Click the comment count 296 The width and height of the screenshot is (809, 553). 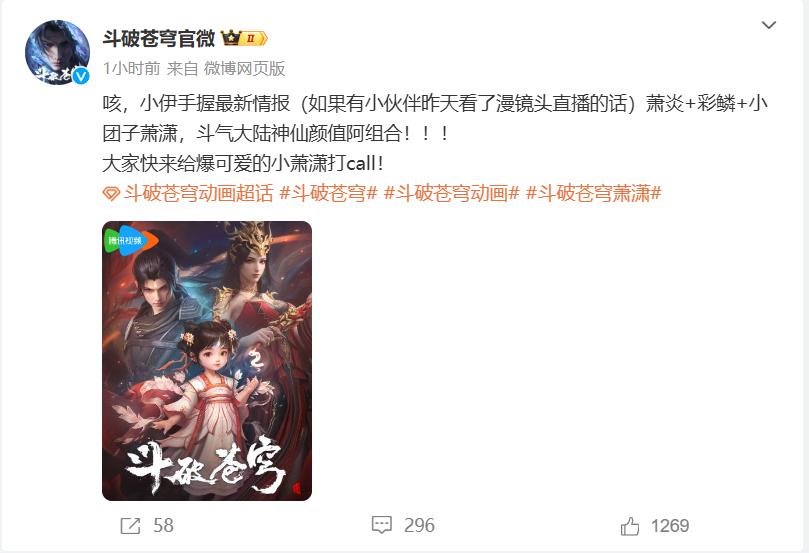419,526
